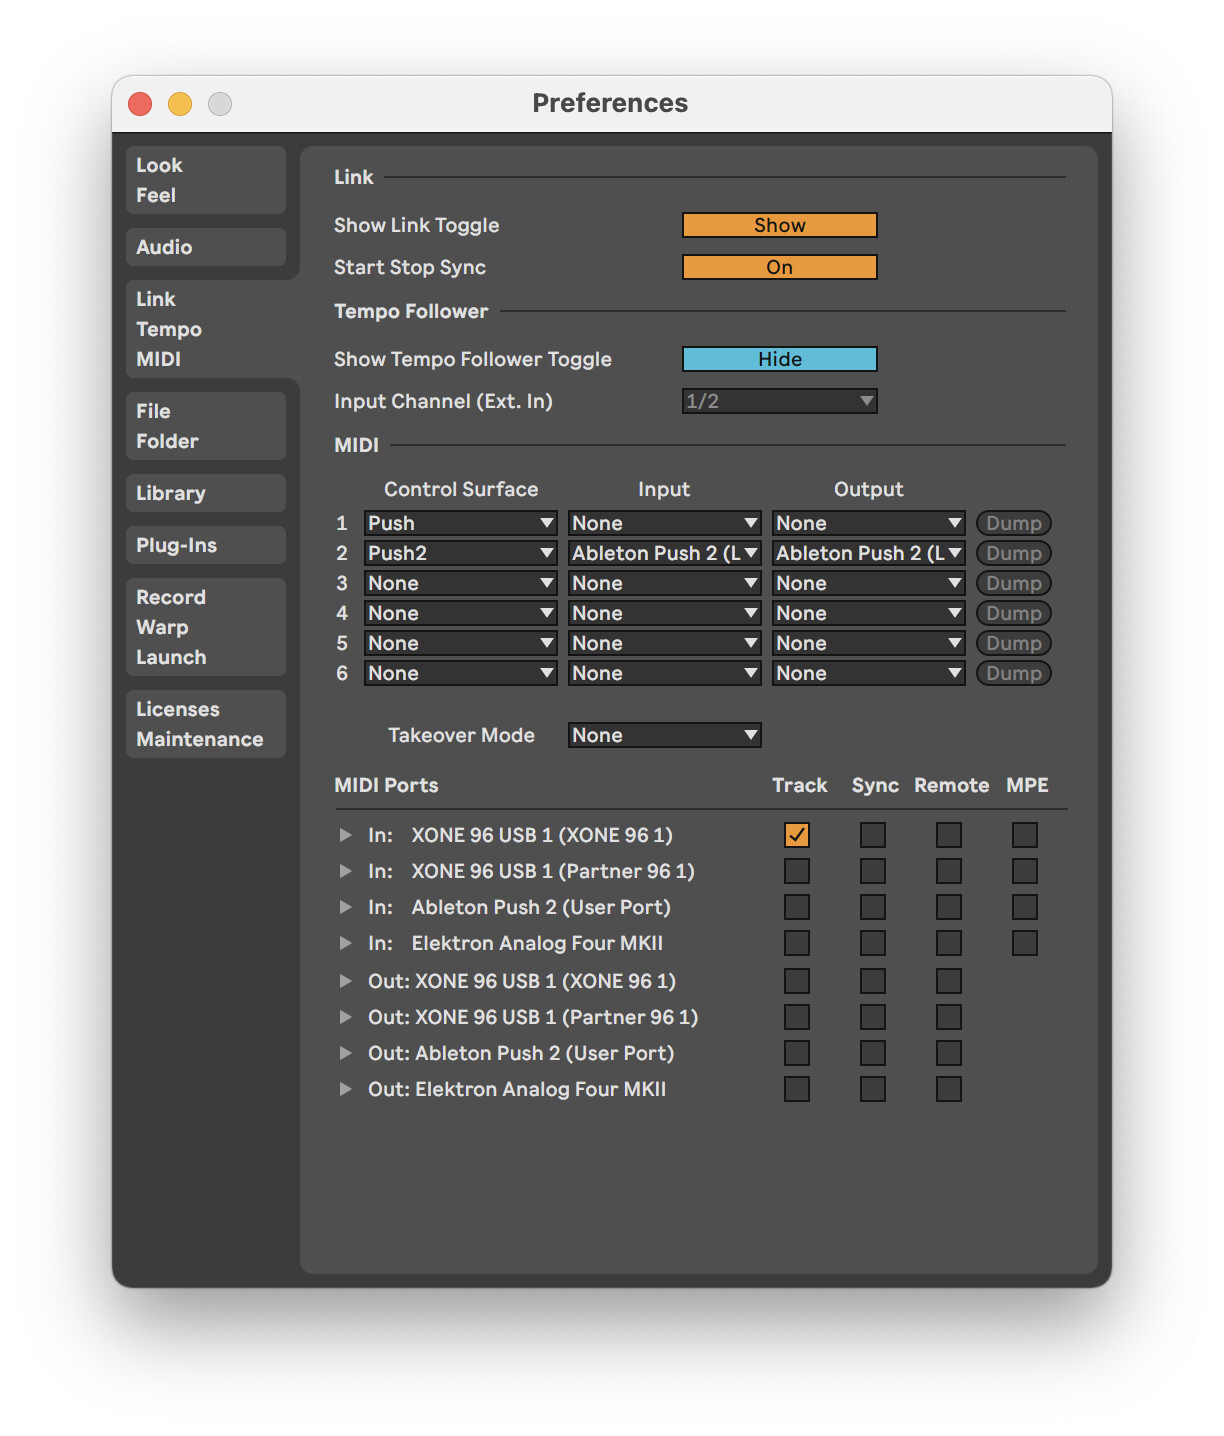Image resolution: width=1224 pixels, height=1436 pixels.
Task: Click Dump button for row 3
Action: [x=1014, y=583]
